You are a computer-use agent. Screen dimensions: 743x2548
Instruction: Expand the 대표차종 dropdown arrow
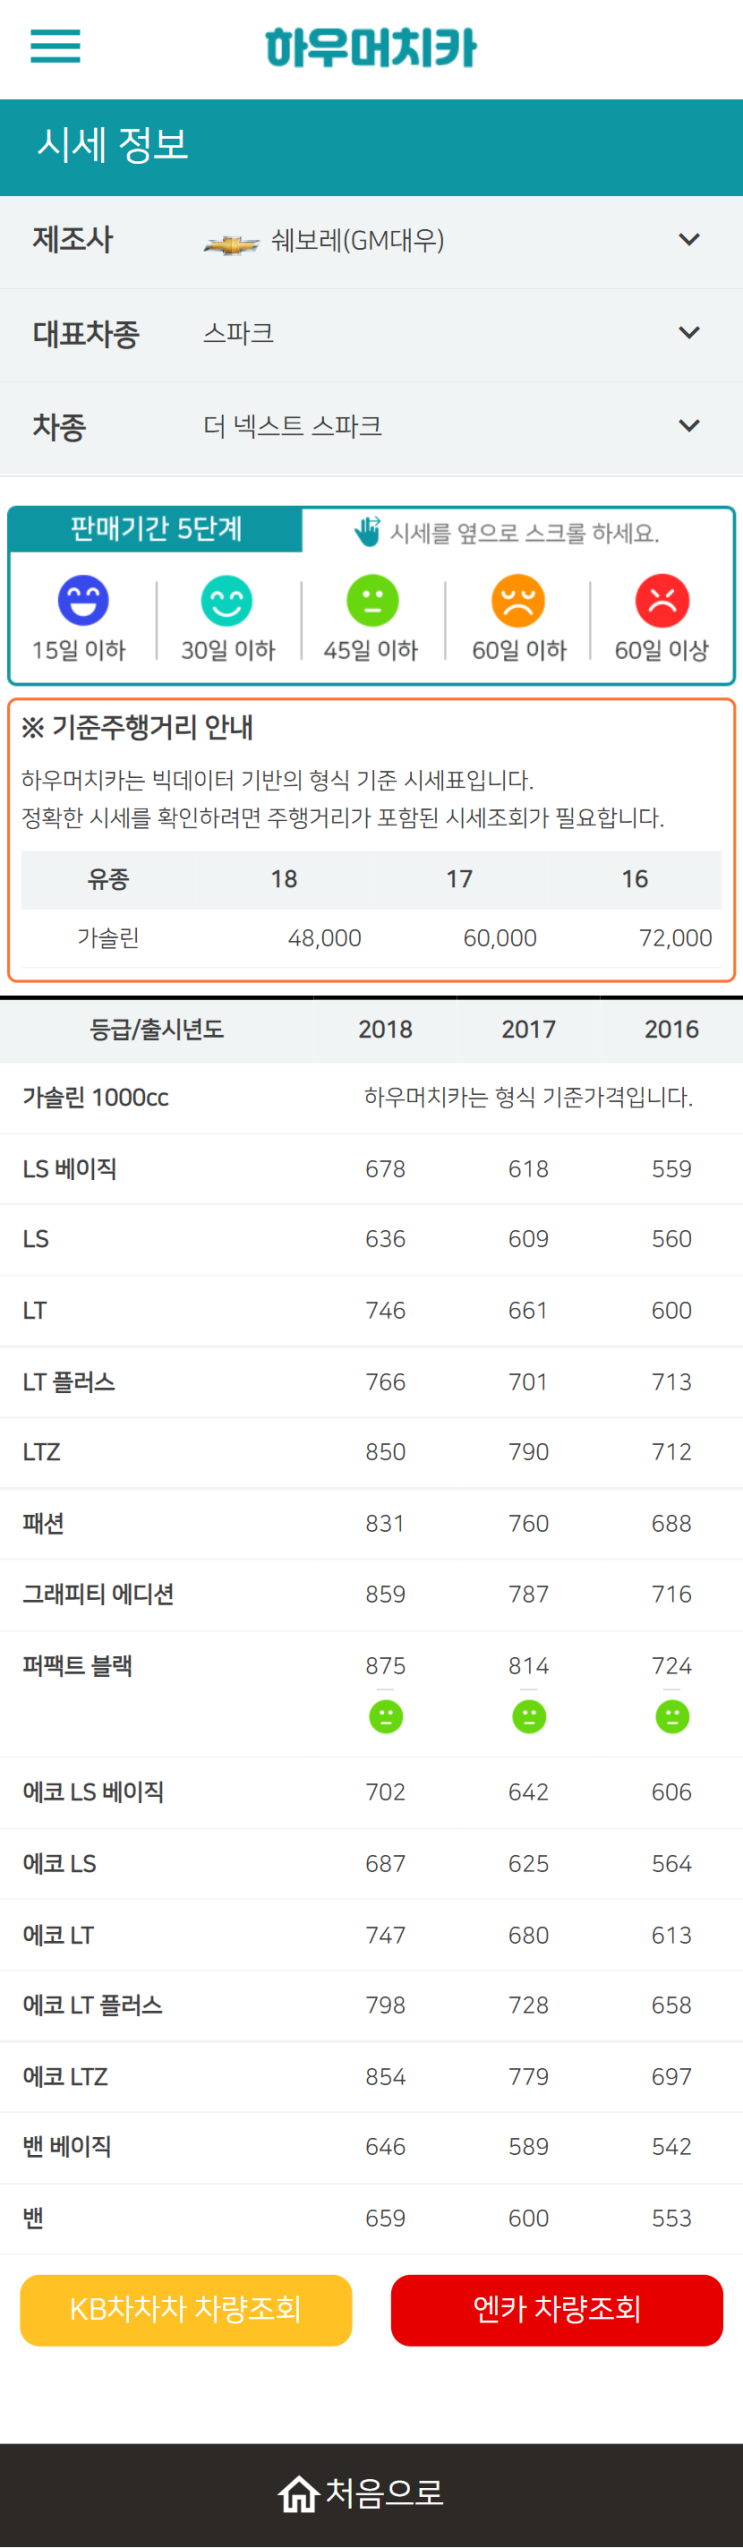pyautogui.click(x=689, y=333)
